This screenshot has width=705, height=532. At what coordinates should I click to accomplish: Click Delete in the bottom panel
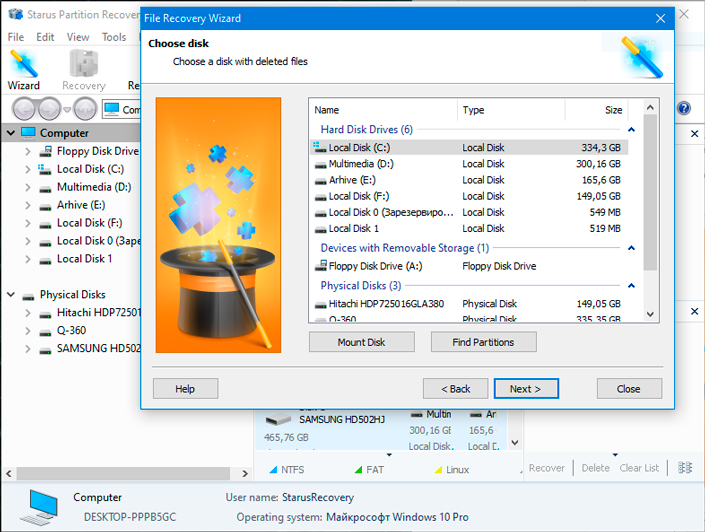tap(595, 468)
